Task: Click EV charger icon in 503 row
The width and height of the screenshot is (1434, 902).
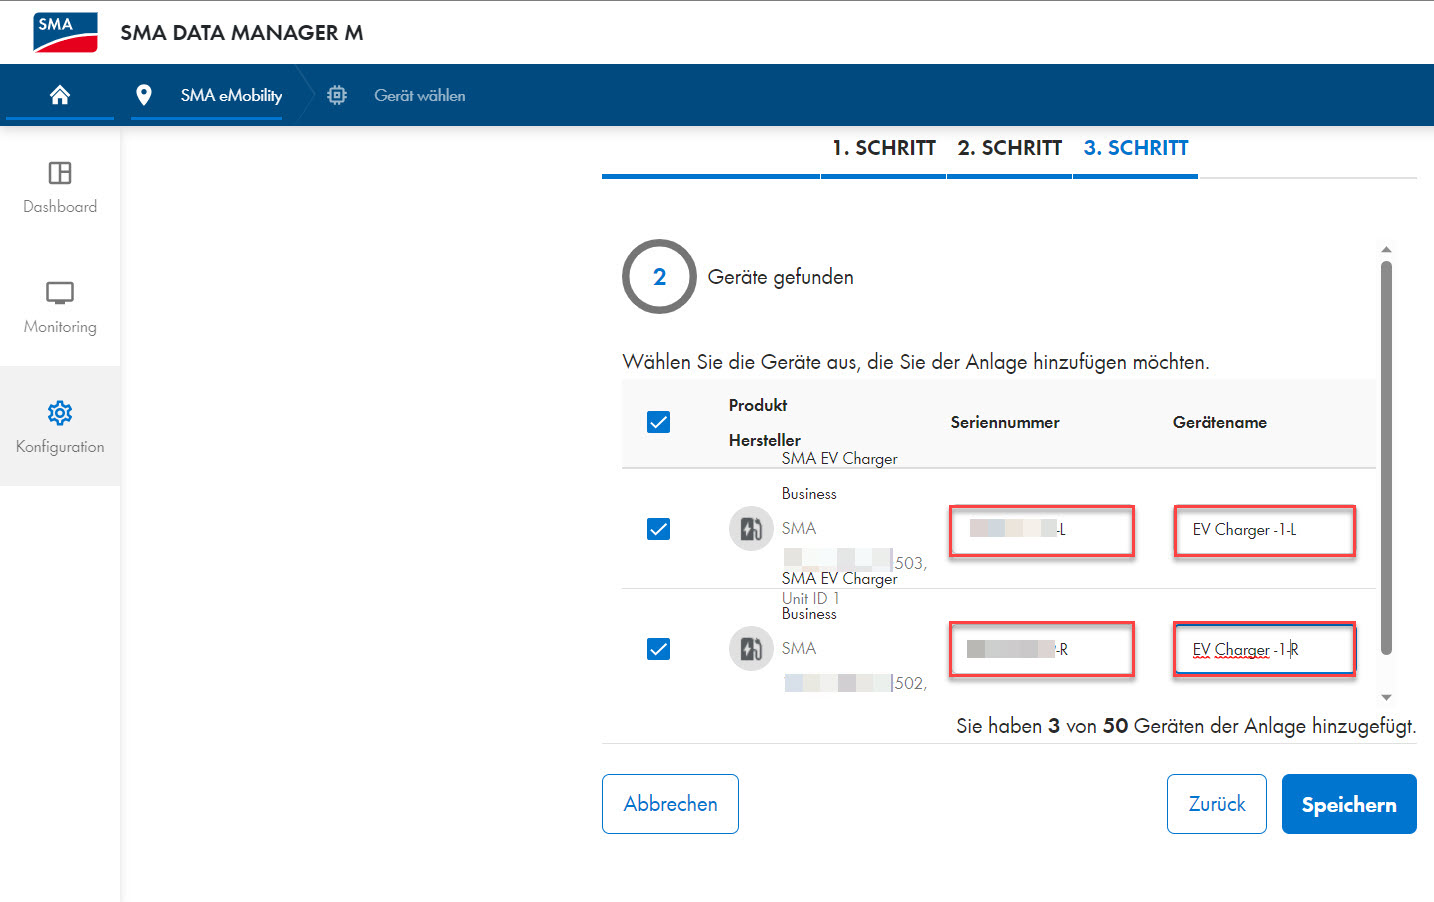Action: point(751,528)
